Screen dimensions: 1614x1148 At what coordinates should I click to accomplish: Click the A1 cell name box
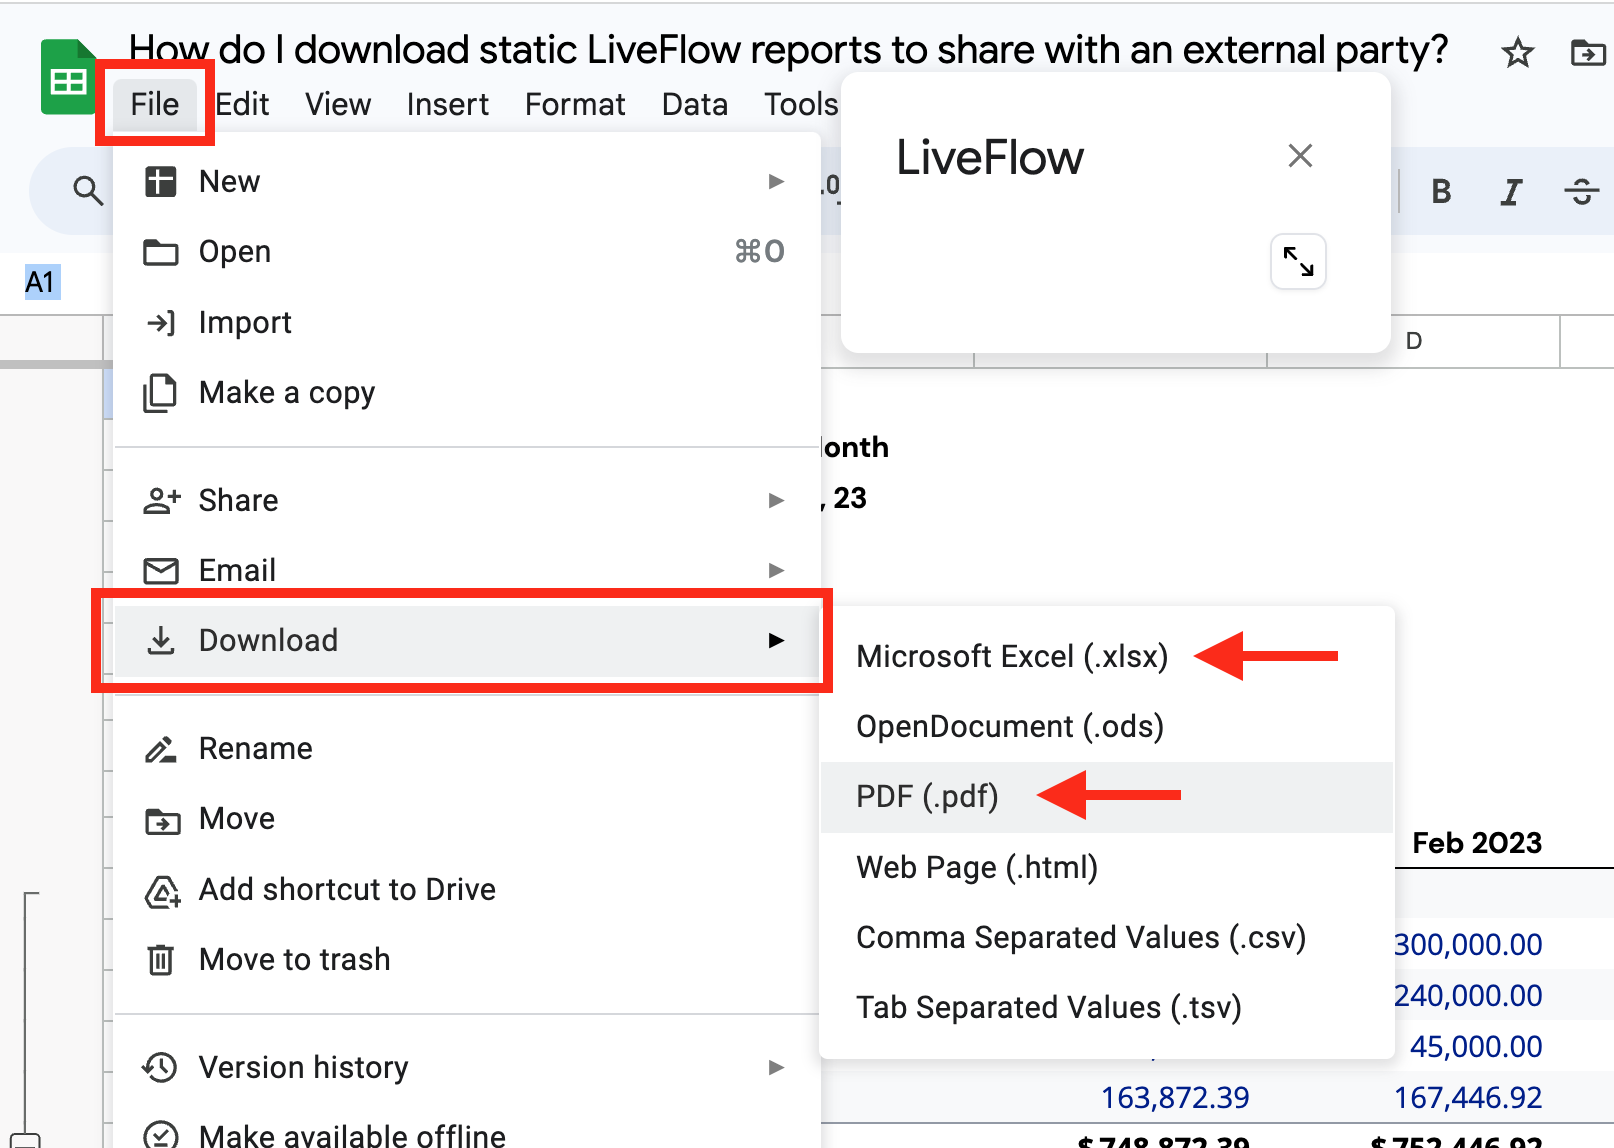[x=41, y=282]
